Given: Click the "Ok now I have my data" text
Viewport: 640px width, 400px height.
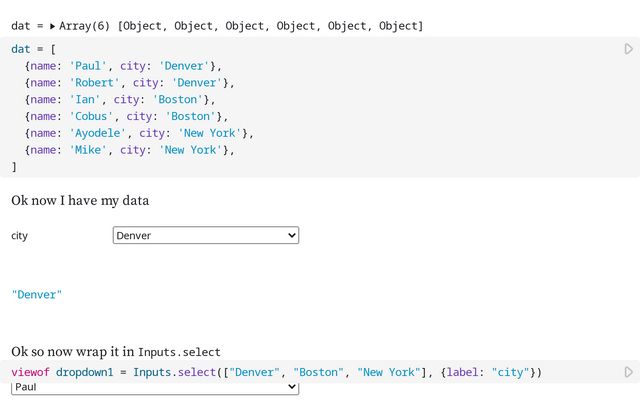Looking at the screenshot, I should pyautogui.click(x=80, y=201).
